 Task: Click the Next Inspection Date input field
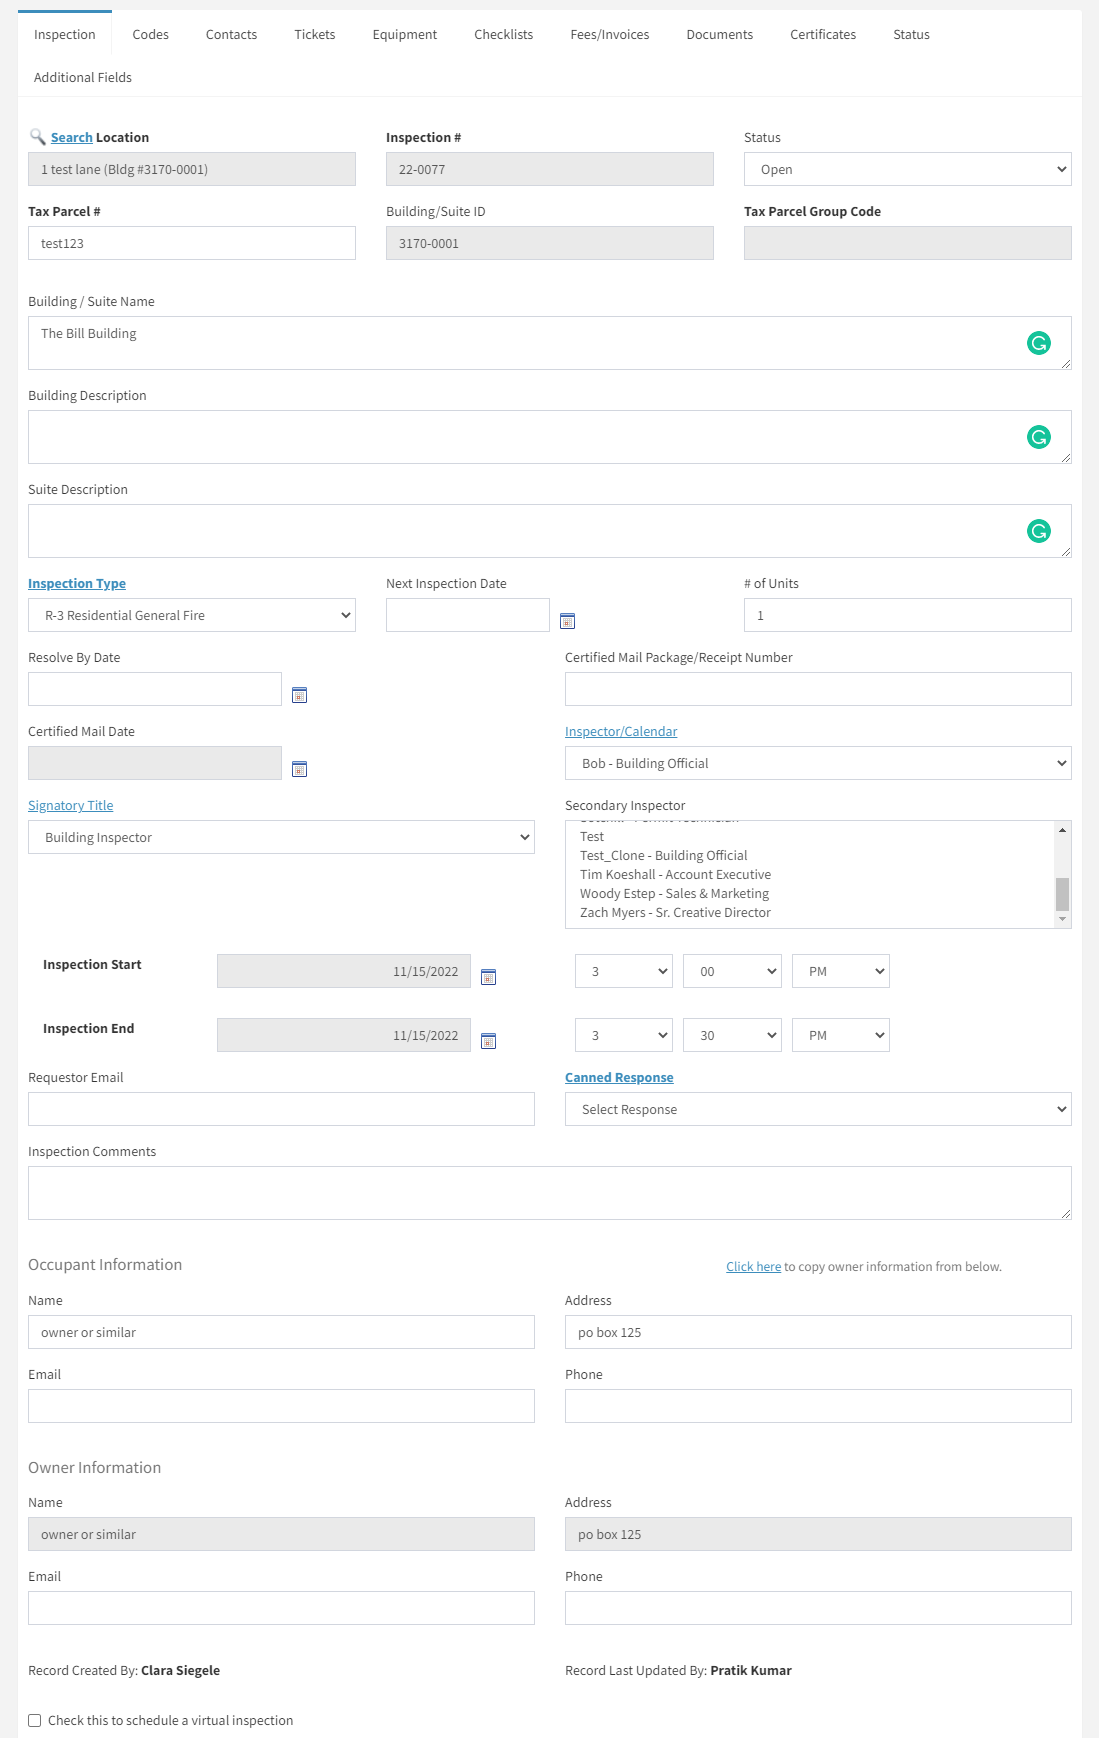click(468, 615)
